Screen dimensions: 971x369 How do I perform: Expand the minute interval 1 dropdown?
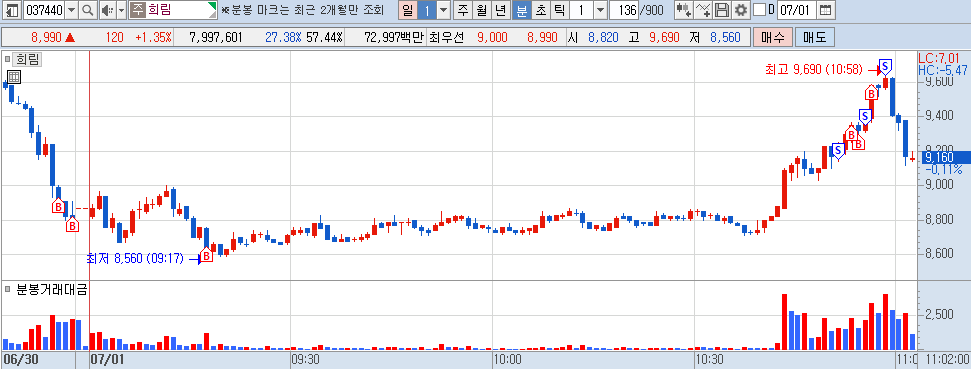point(600,10)
